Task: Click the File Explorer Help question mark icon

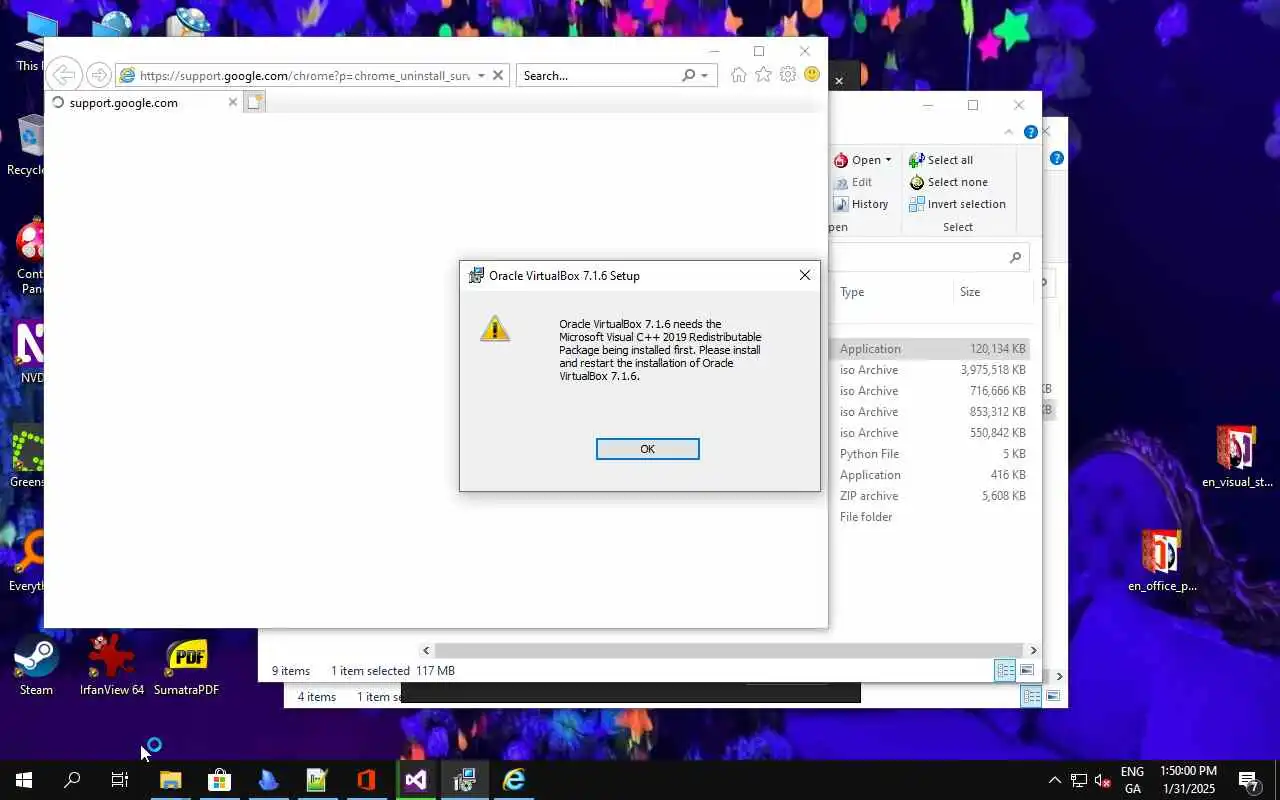Action: click(x=1031, y=132)
